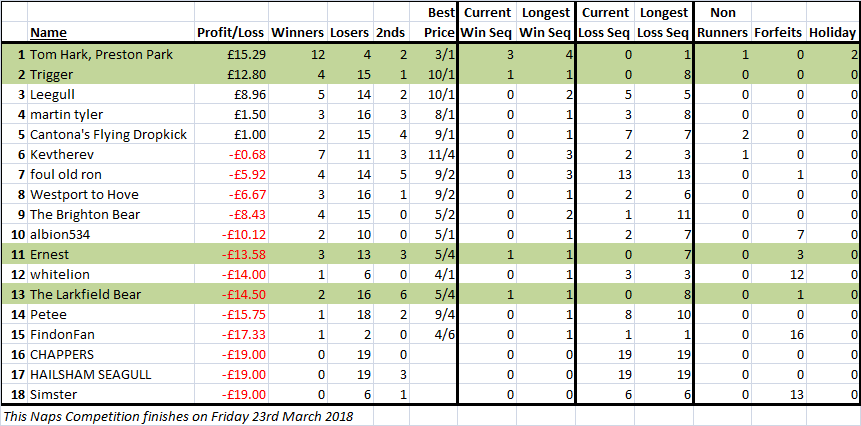The width and height of the screenshot is (861, 426).
Task: Select The Brighton Bear name cell
Action: coord(111,215)
